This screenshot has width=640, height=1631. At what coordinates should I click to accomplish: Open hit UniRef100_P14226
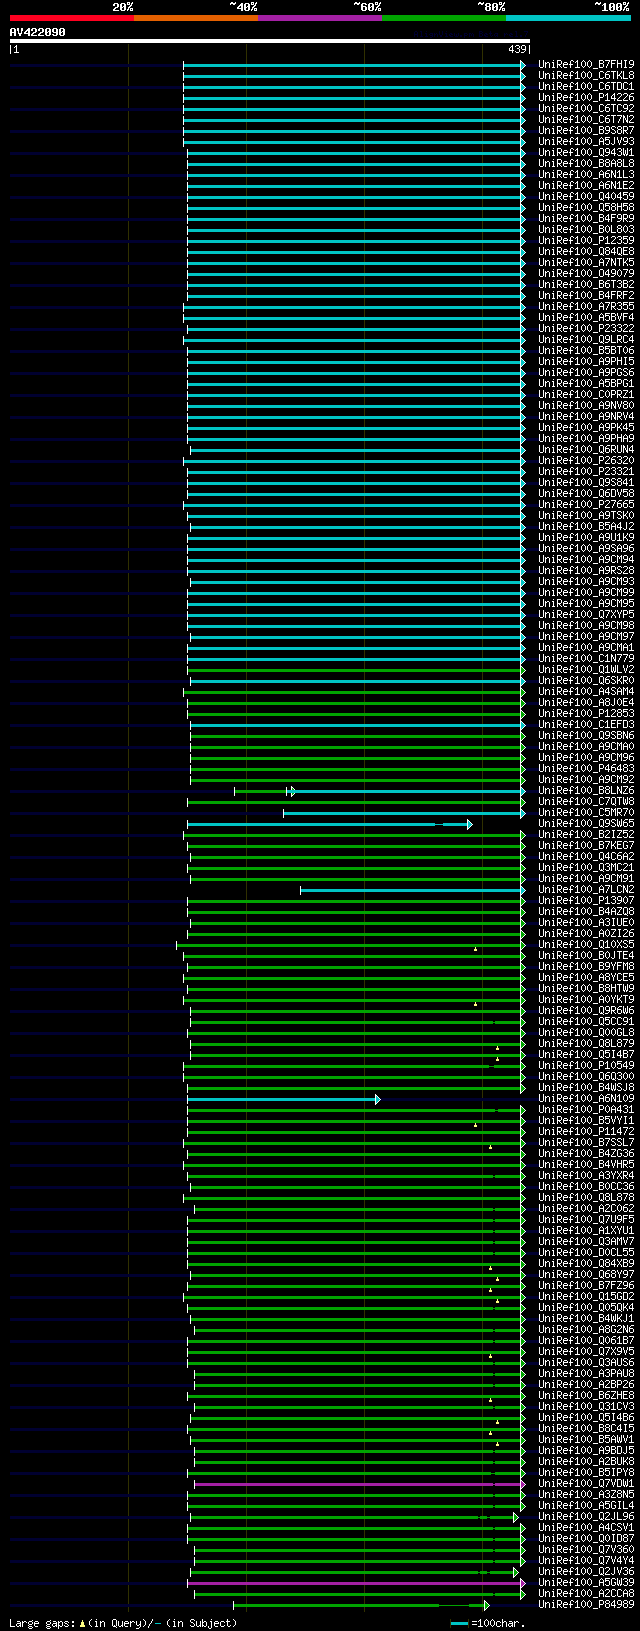coord(586,98)
